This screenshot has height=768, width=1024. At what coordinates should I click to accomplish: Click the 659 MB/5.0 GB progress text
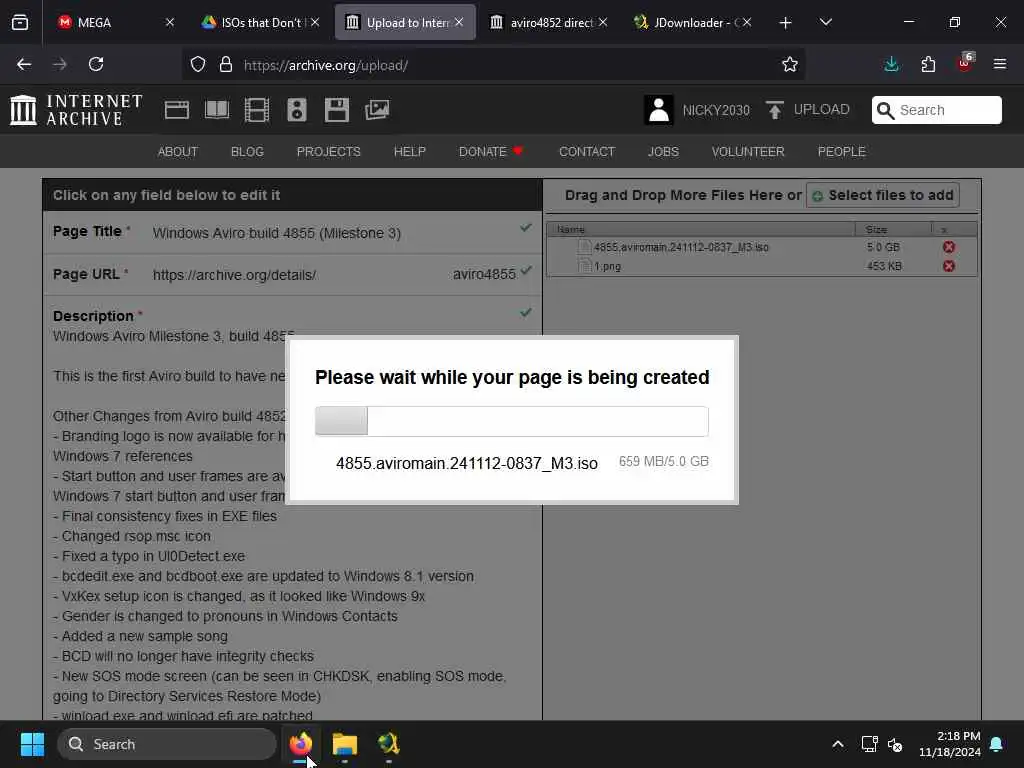click(664, 461)
